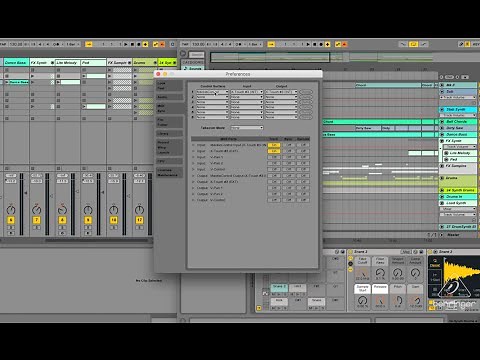Toggle Remote for MackieControl Input port
480x360 pixels.
[303, 145]
